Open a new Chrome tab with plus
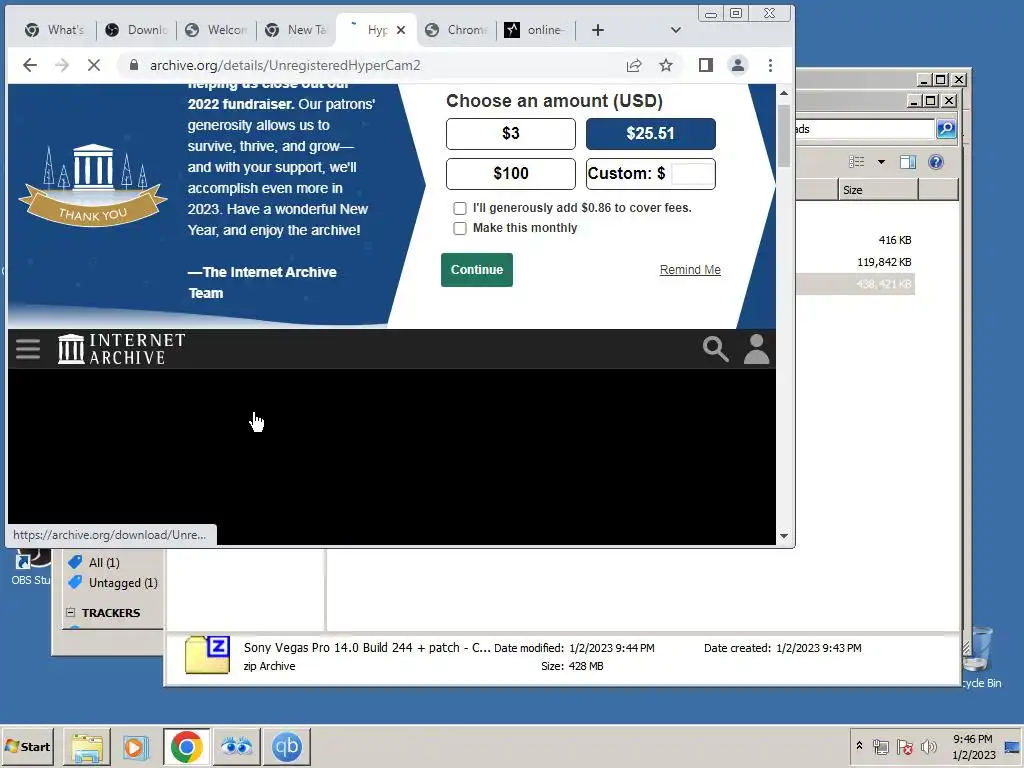The image size is (1024, 768). click(x=598, y=30)
